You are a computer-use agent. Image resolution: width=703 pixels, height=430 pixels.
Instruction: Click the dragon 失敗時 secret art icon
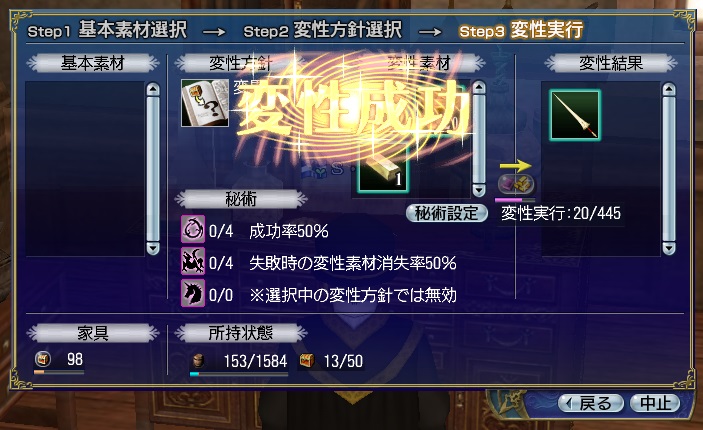(x=193, y=261)
